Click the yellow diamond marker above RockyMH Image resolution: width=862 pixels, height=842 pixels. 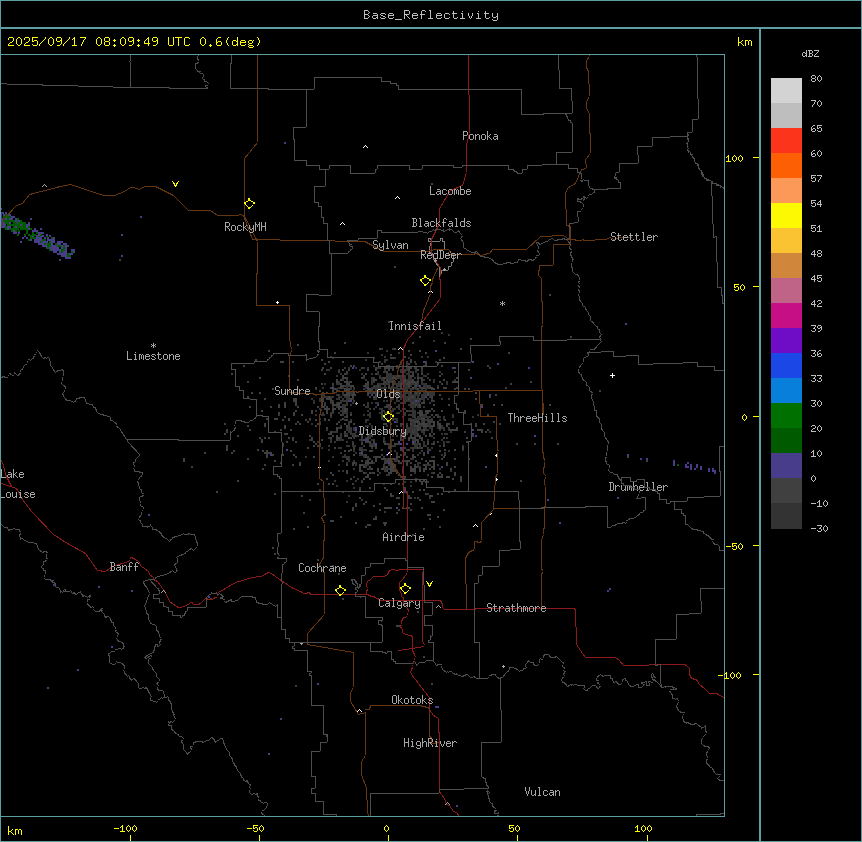click(x=249, y=204)
